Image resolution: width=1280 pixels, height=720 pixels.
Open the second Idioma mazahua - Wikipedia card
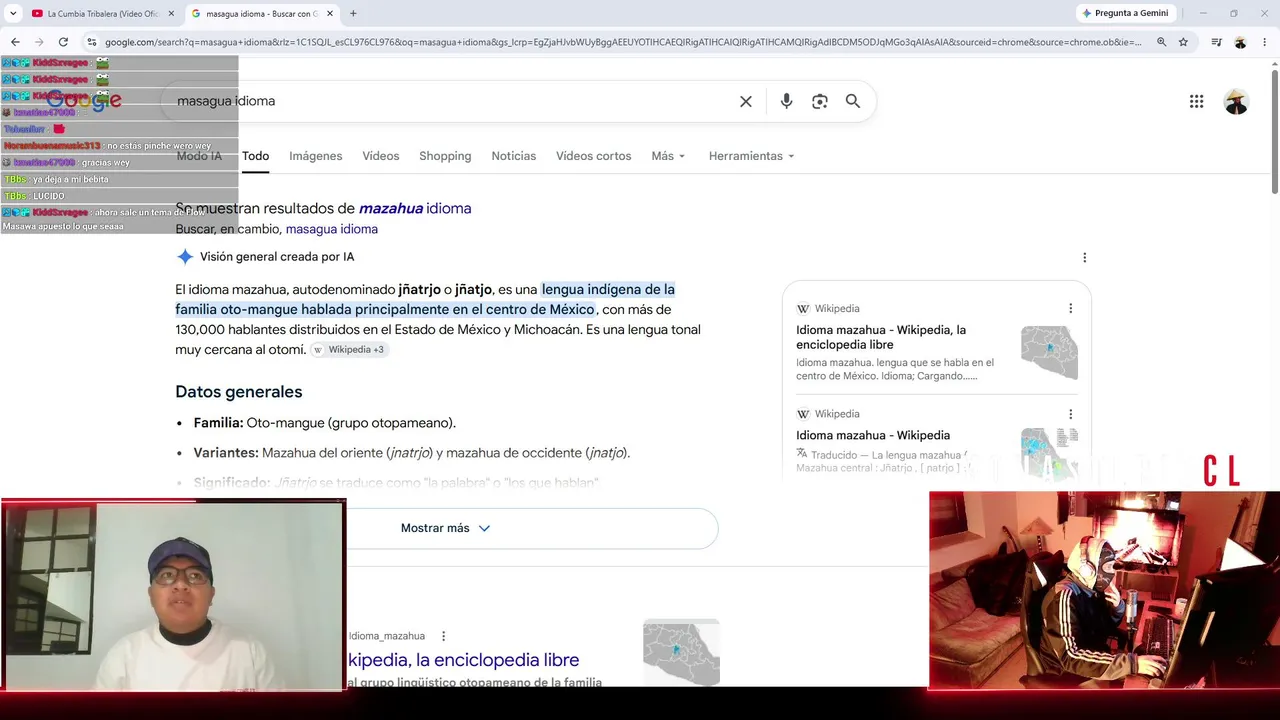[x=873, y=435]
